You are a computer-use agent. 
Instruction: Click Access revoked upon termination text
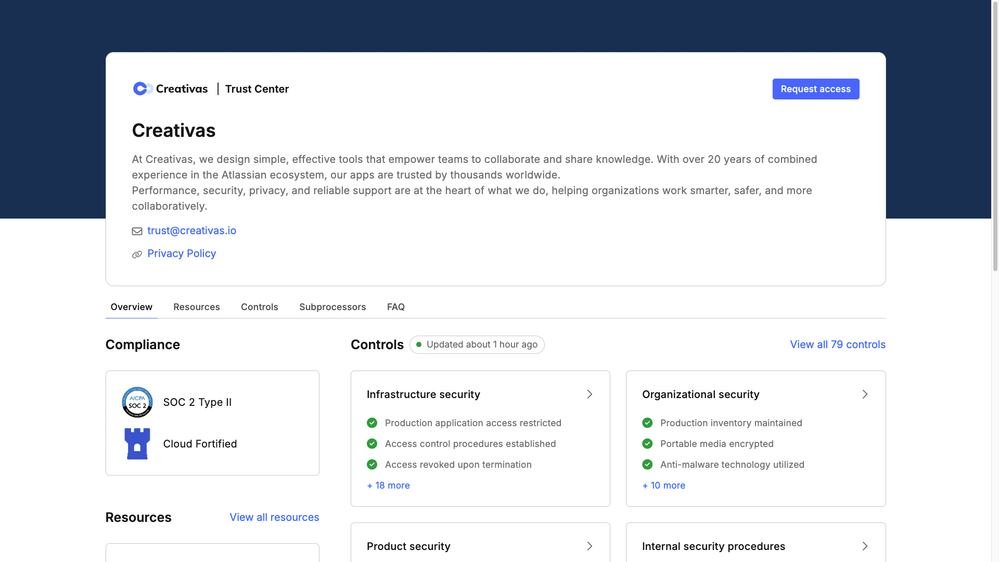click(x=458, y=465)
